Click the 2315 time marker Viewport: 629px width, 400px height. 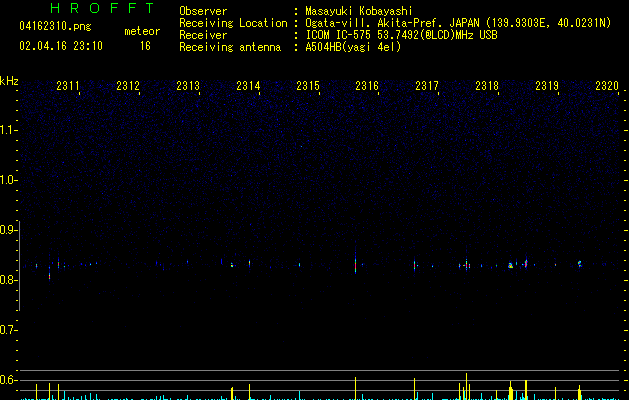(x=308, y=86)
